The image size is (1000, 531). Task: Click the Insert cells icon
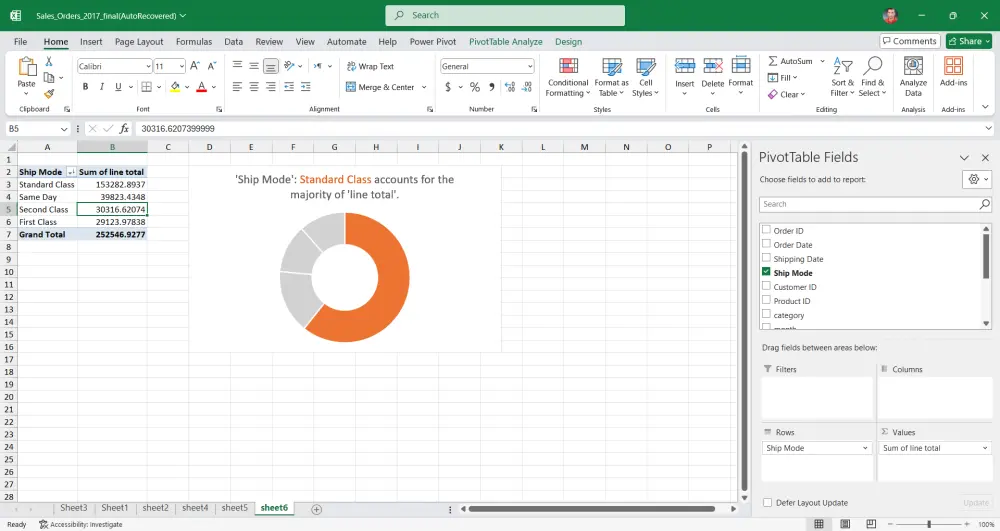[684, 66]
